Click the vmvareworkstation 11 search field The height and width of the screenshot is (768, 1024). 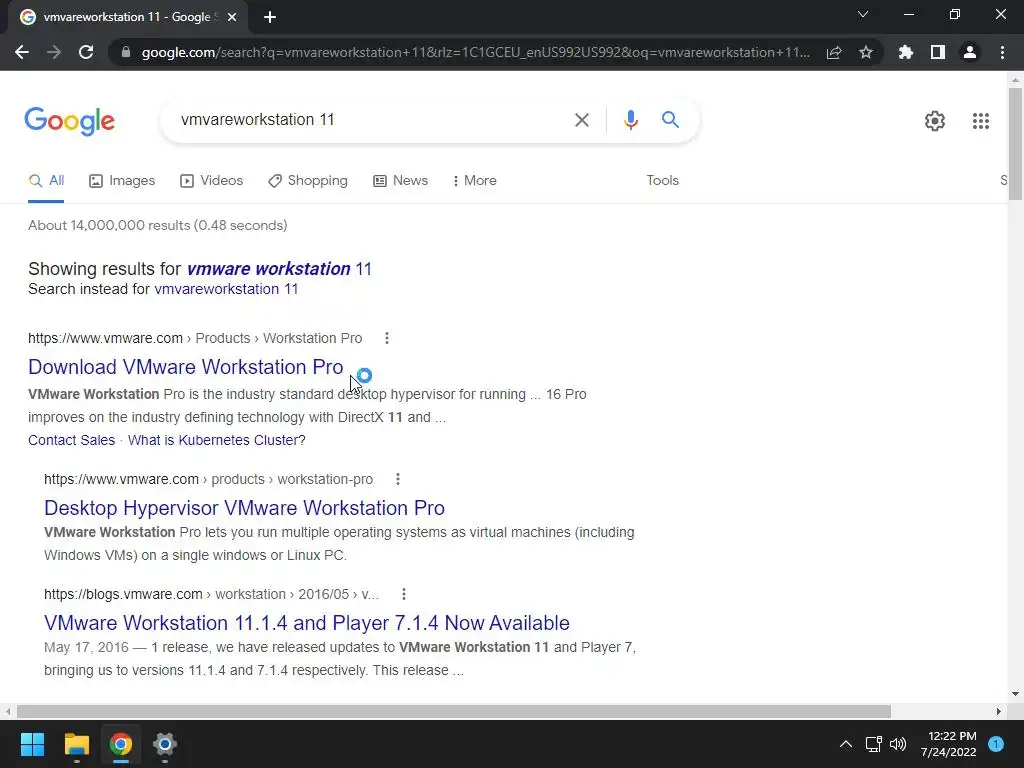pos(372,120)
